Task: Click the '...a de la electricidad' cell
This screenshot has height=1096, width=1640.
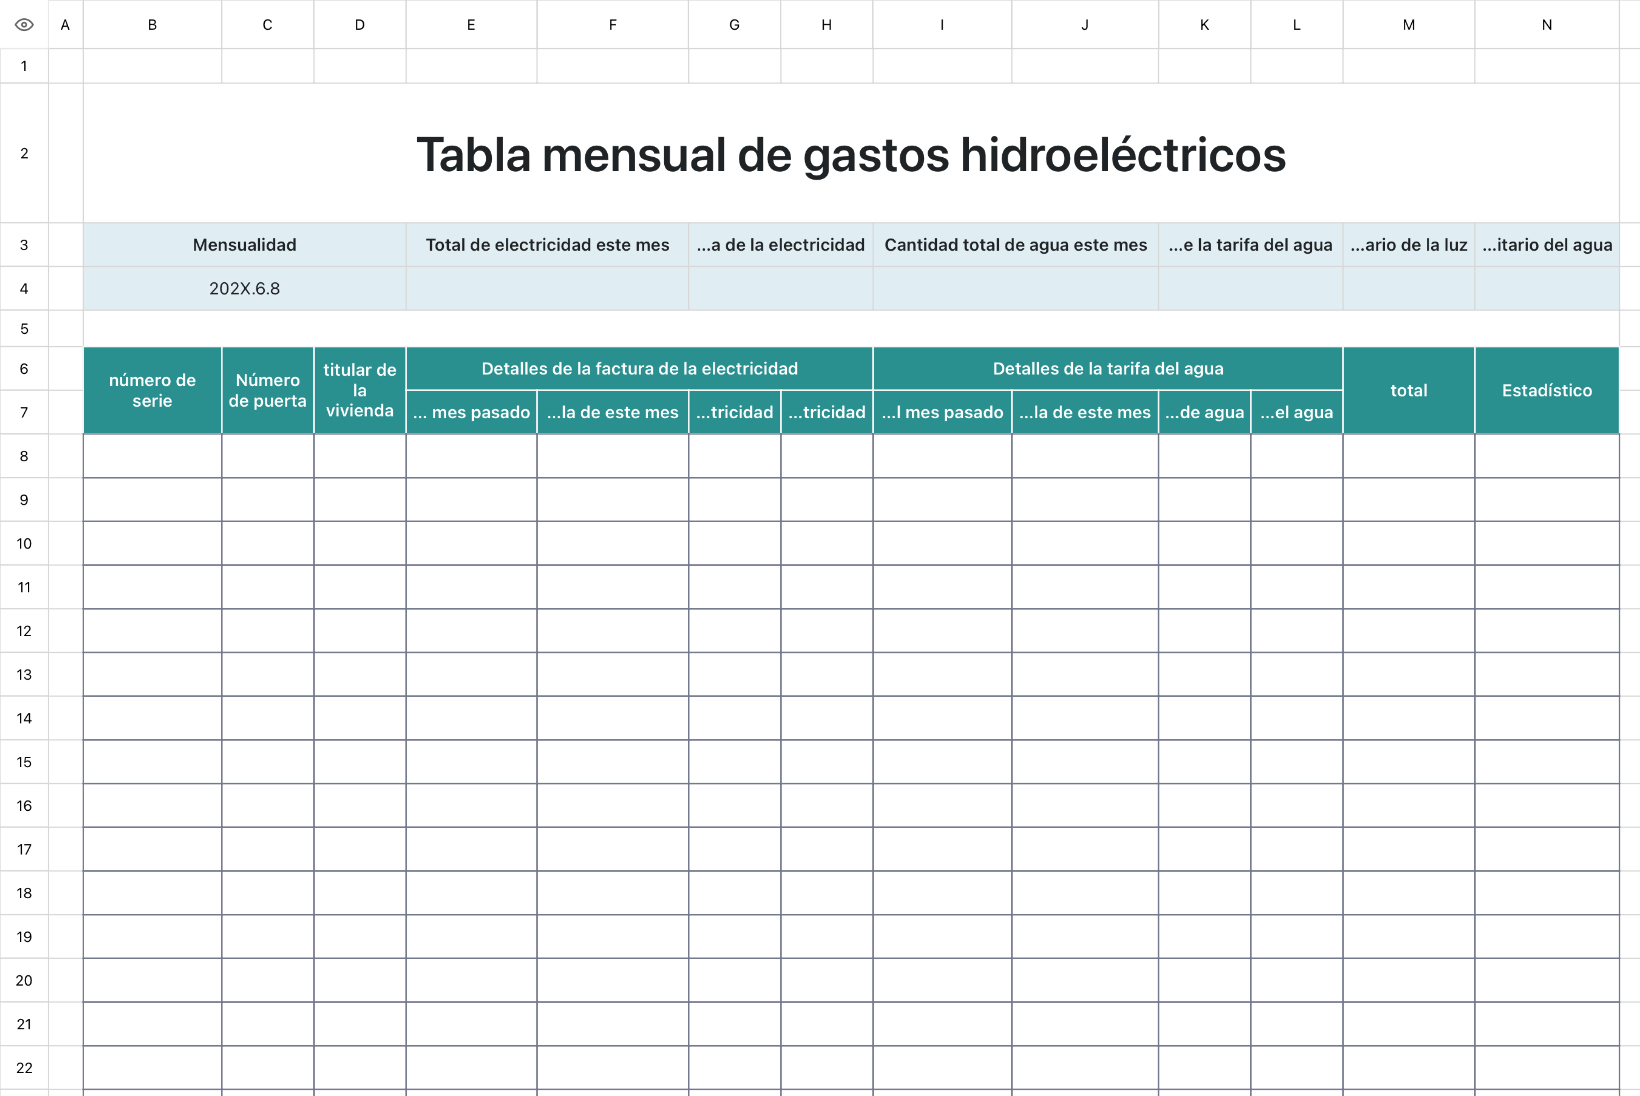Action: pyautogui.click(x=781, y=245)
